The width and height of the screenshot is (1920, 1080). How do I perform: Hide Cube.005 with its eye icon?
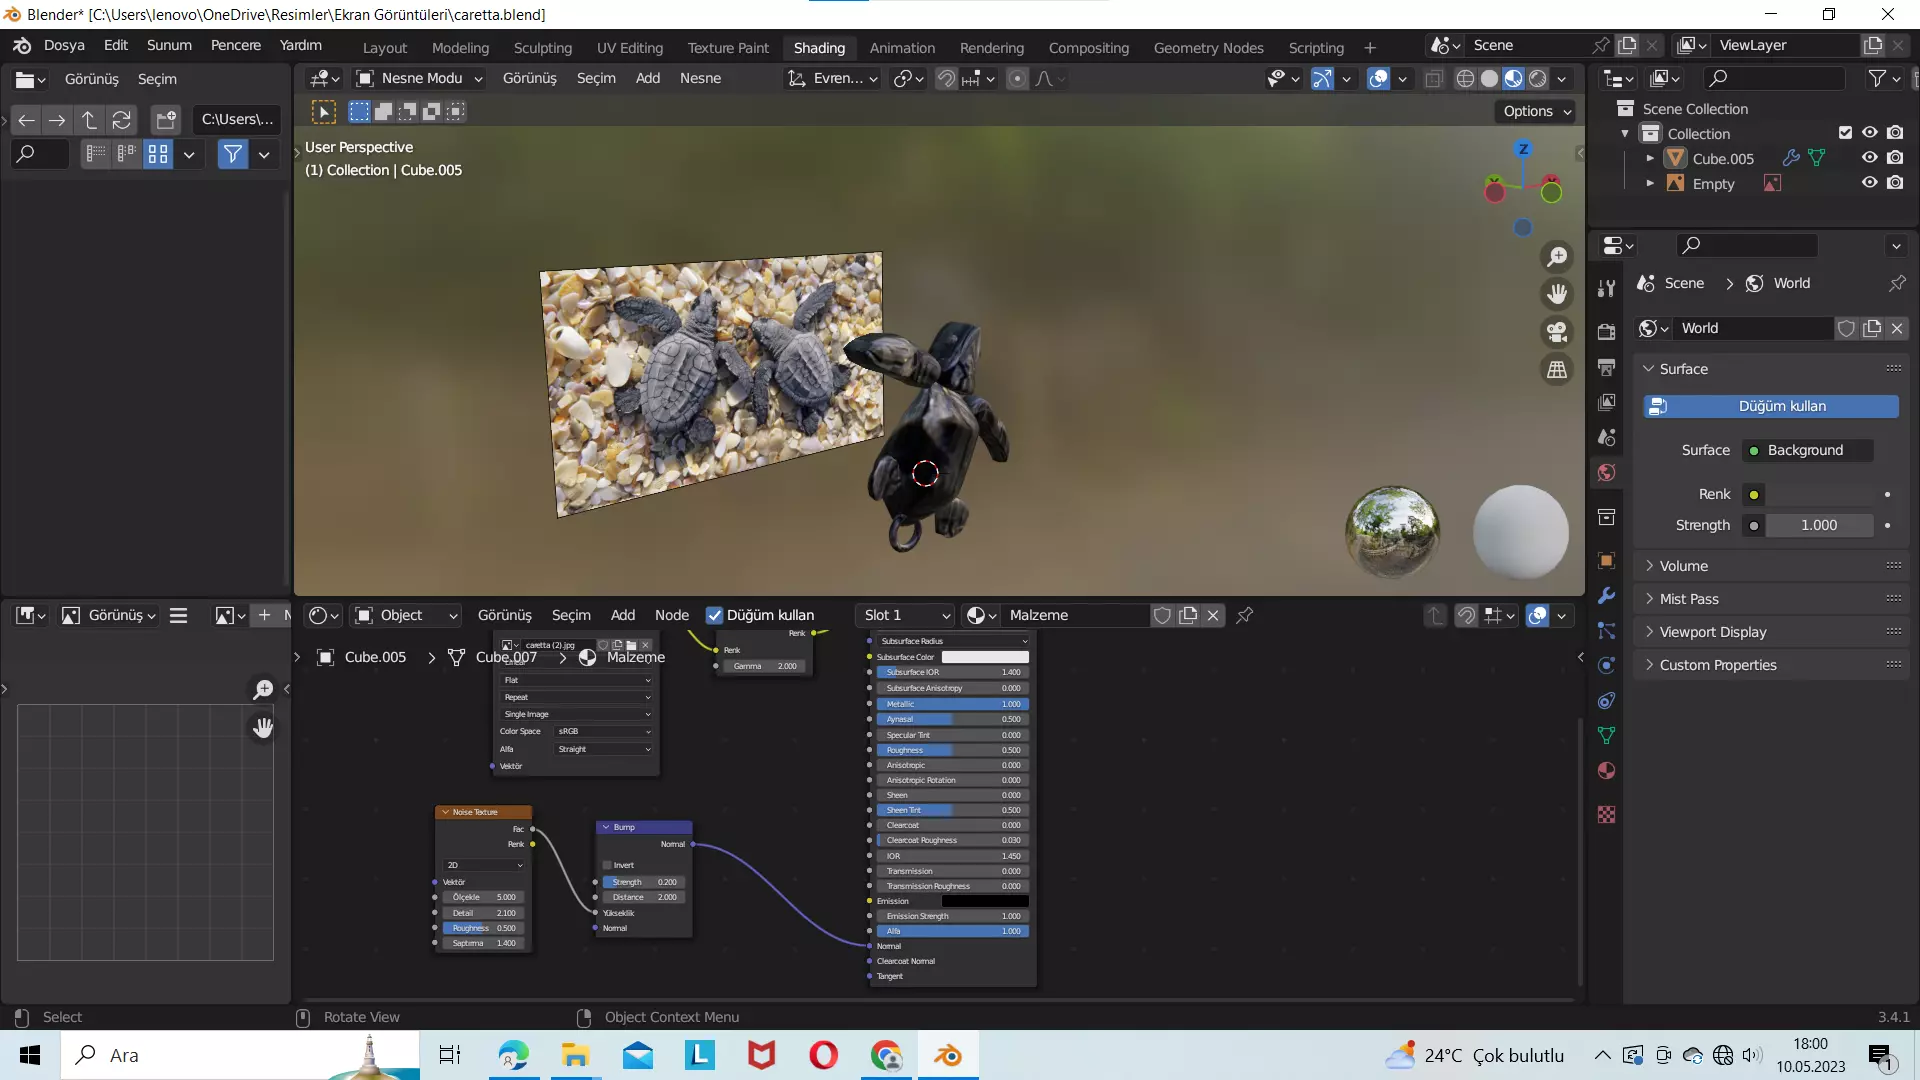pos(1869,158)
